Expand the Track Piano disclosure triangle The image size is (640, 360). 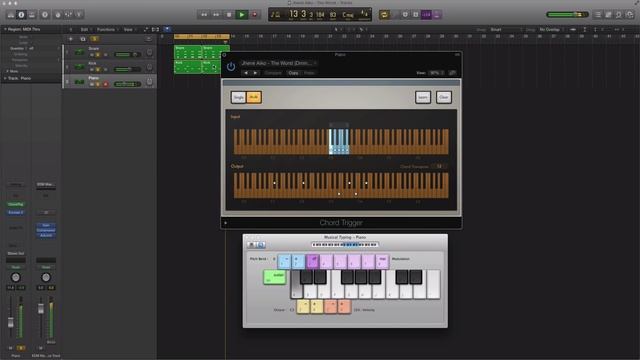click(x=5, y=78)
